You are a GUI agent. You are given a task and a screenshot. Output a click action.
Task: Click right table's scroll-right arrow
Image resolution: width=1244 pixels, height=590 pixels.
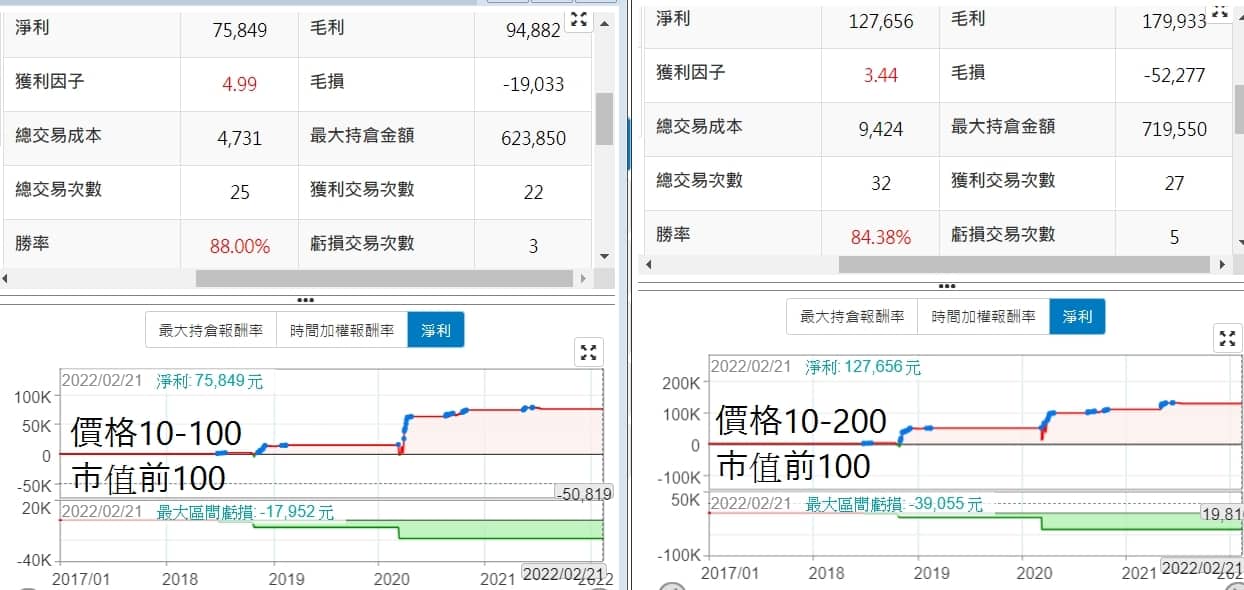pyautogui.click(x=1223, y=265)
